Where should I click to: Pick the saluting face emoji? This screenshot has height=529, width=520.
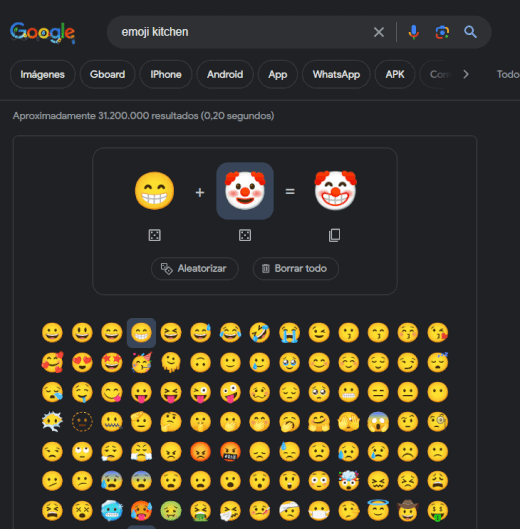click(x=141, y=422)
